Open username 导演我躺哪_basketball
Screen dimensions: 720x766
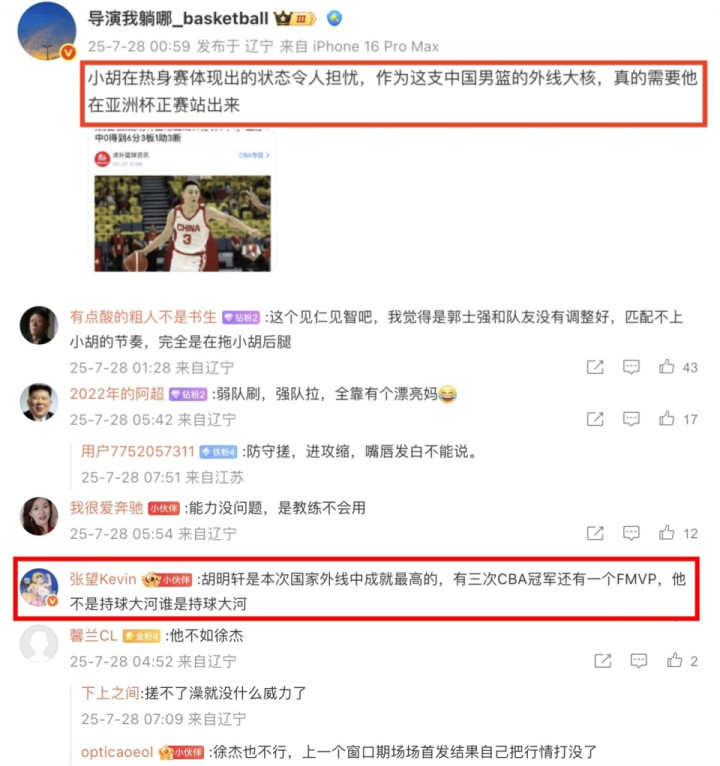(x=178, y=19)
